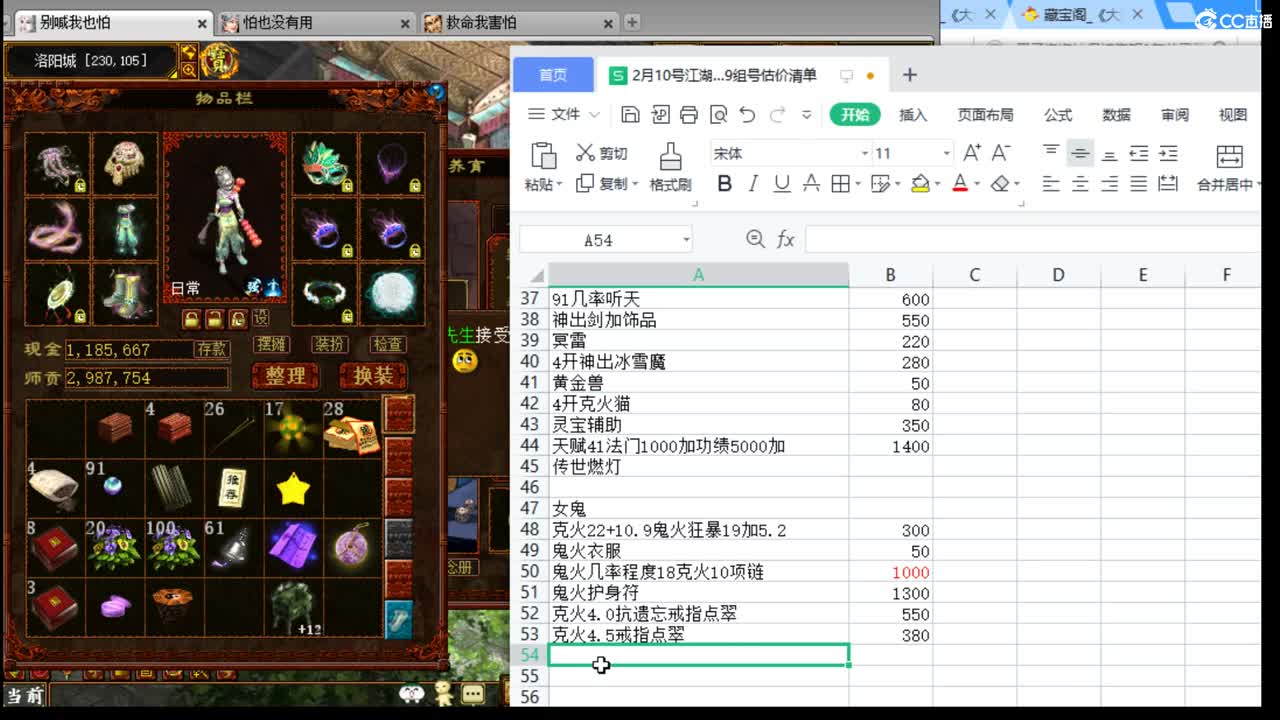
Task: Toggle italic formatting
Action: 753,183
